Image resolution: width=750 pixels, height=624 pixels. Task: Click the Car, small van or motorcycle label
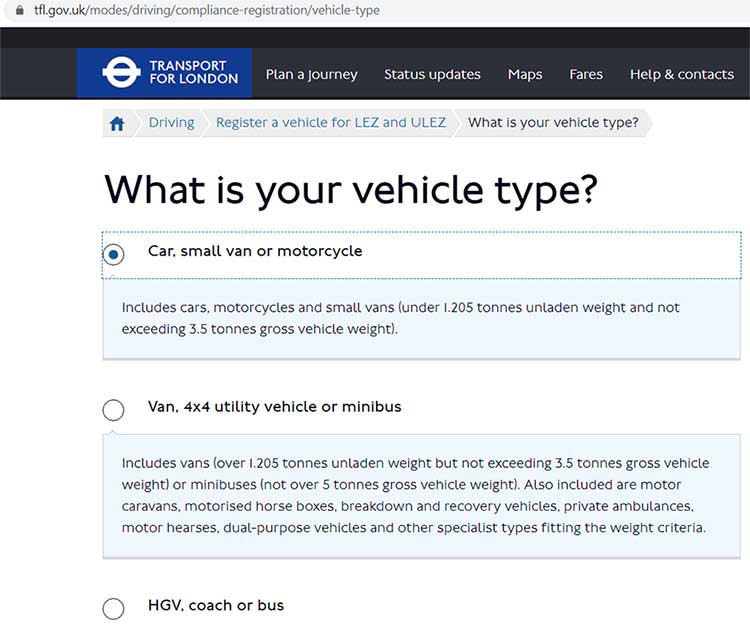click(255, 251)
